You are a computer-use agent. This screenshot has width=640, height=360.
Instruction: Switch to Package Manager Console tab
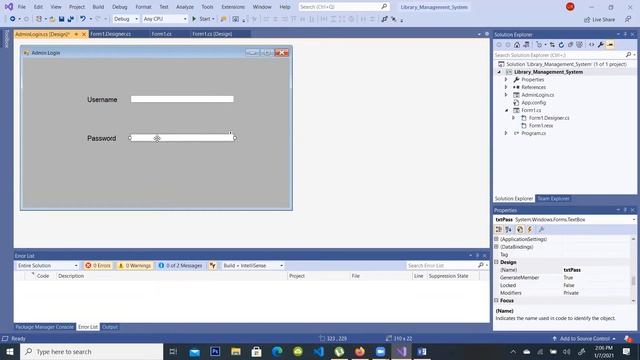(44, 327)
